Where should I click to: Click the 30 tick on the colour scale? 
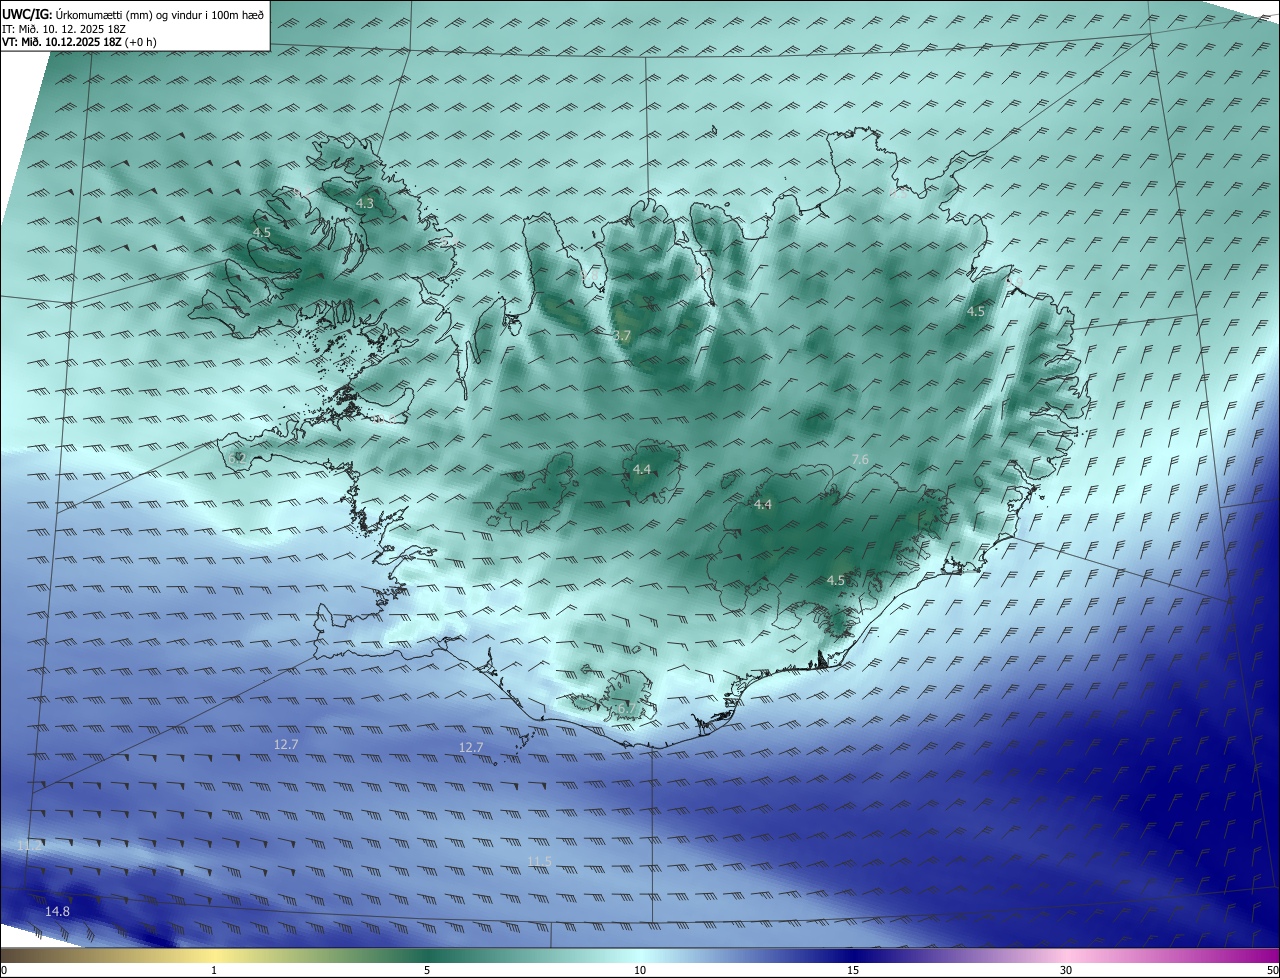coord(1066,970)
